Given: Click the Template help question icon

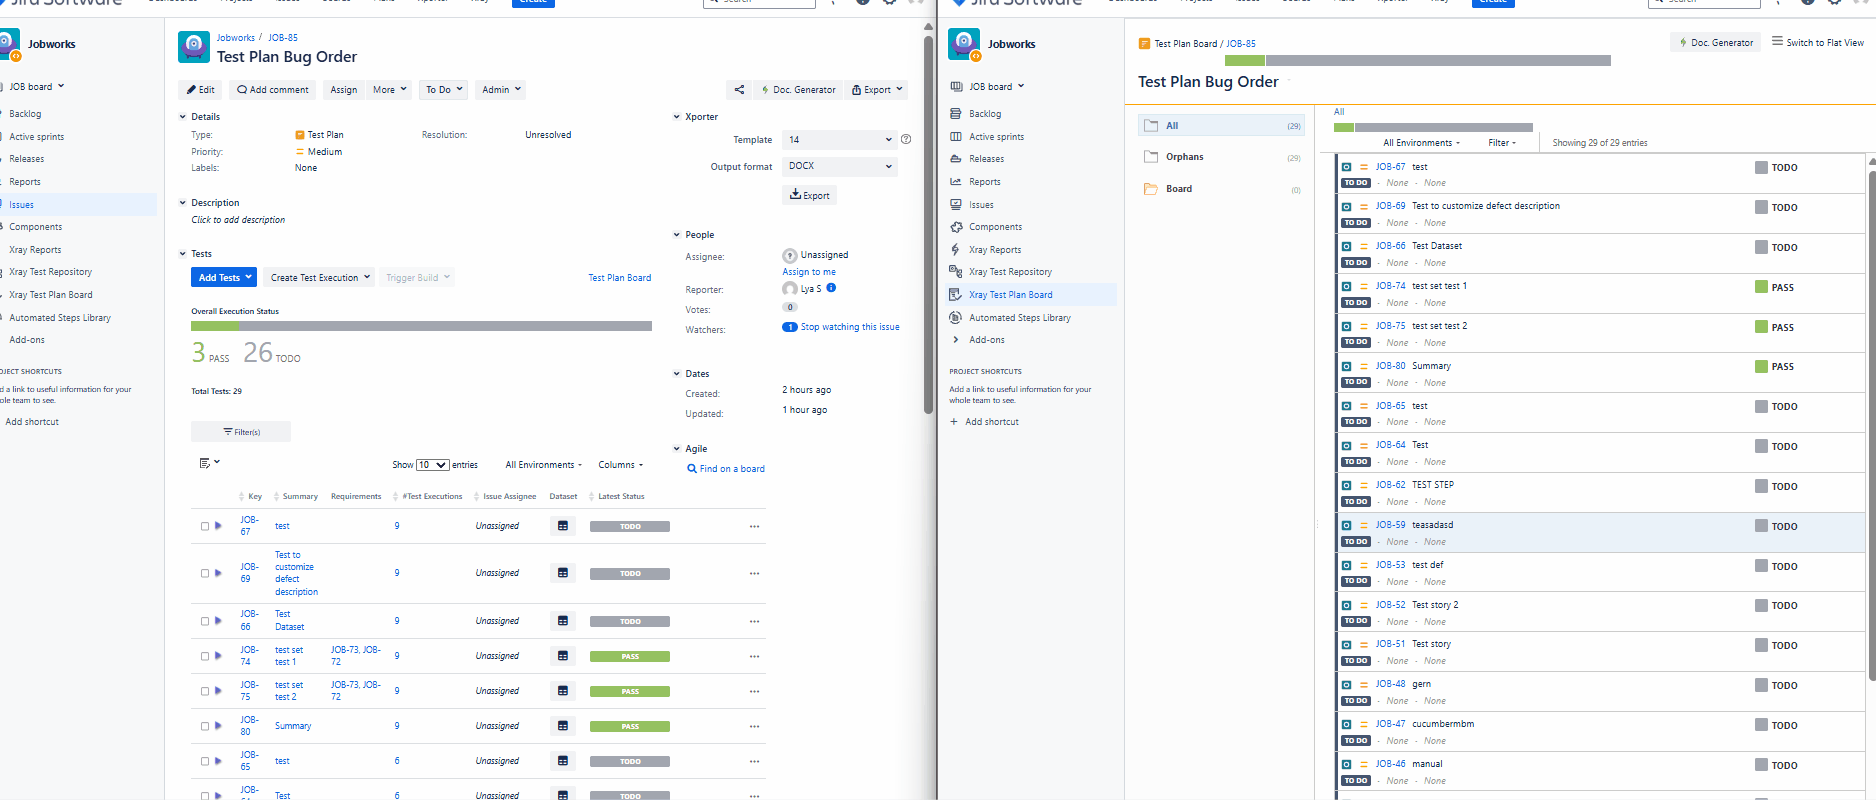Looking at the screenshot, I should coord(906,140).
